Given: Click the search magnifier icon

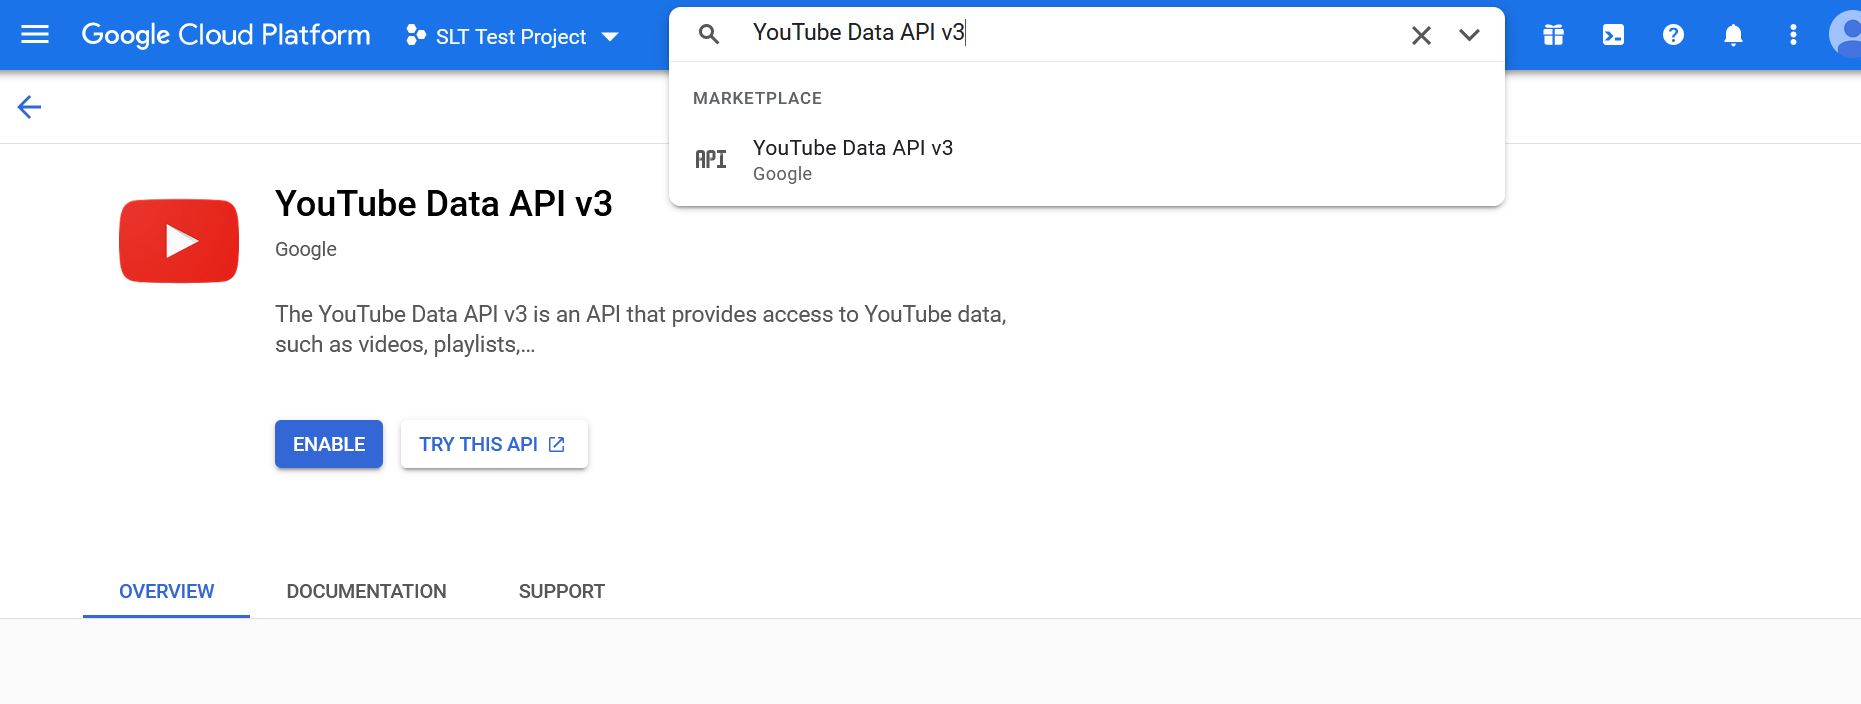Looking at the screenshot, I should pyautogui.click(x=709, y=35).
